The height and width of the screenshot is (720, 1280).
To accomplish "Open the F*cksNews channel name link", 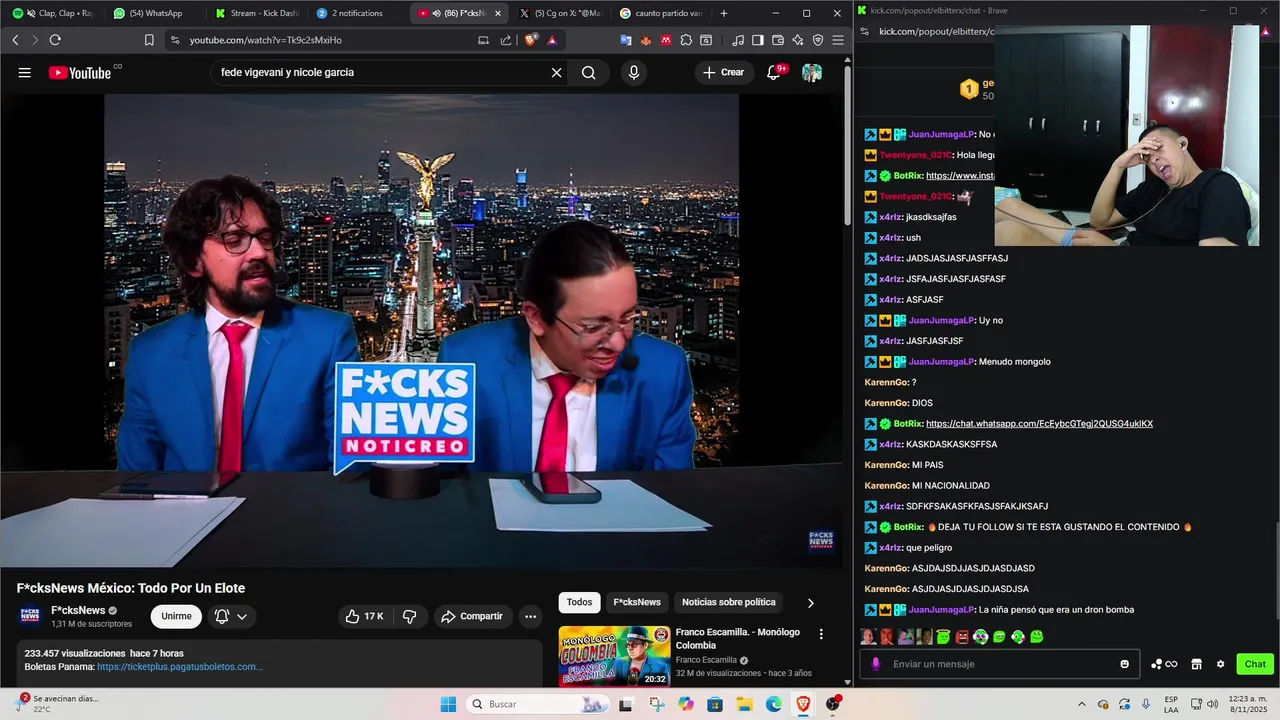I will 78,610.
